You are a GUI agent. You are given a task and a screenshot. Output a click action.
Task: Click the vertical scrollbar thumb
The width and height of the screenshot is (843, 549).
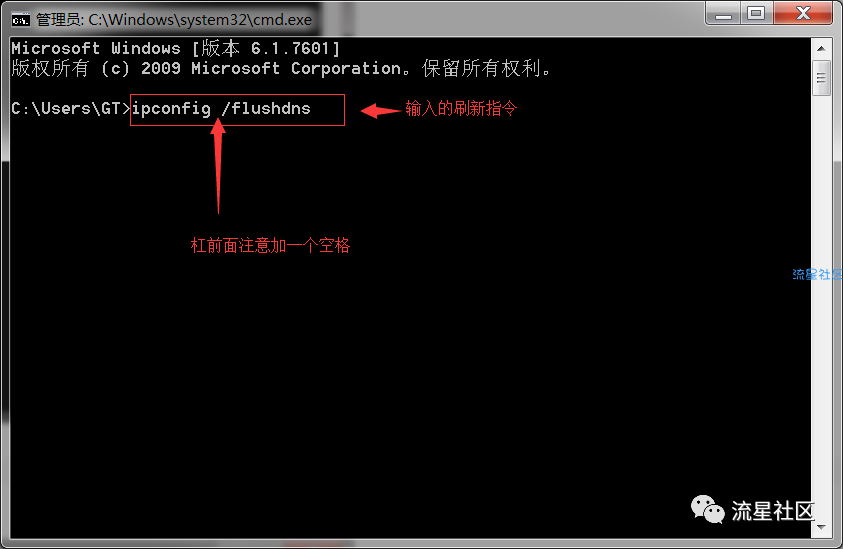(821, 78)
